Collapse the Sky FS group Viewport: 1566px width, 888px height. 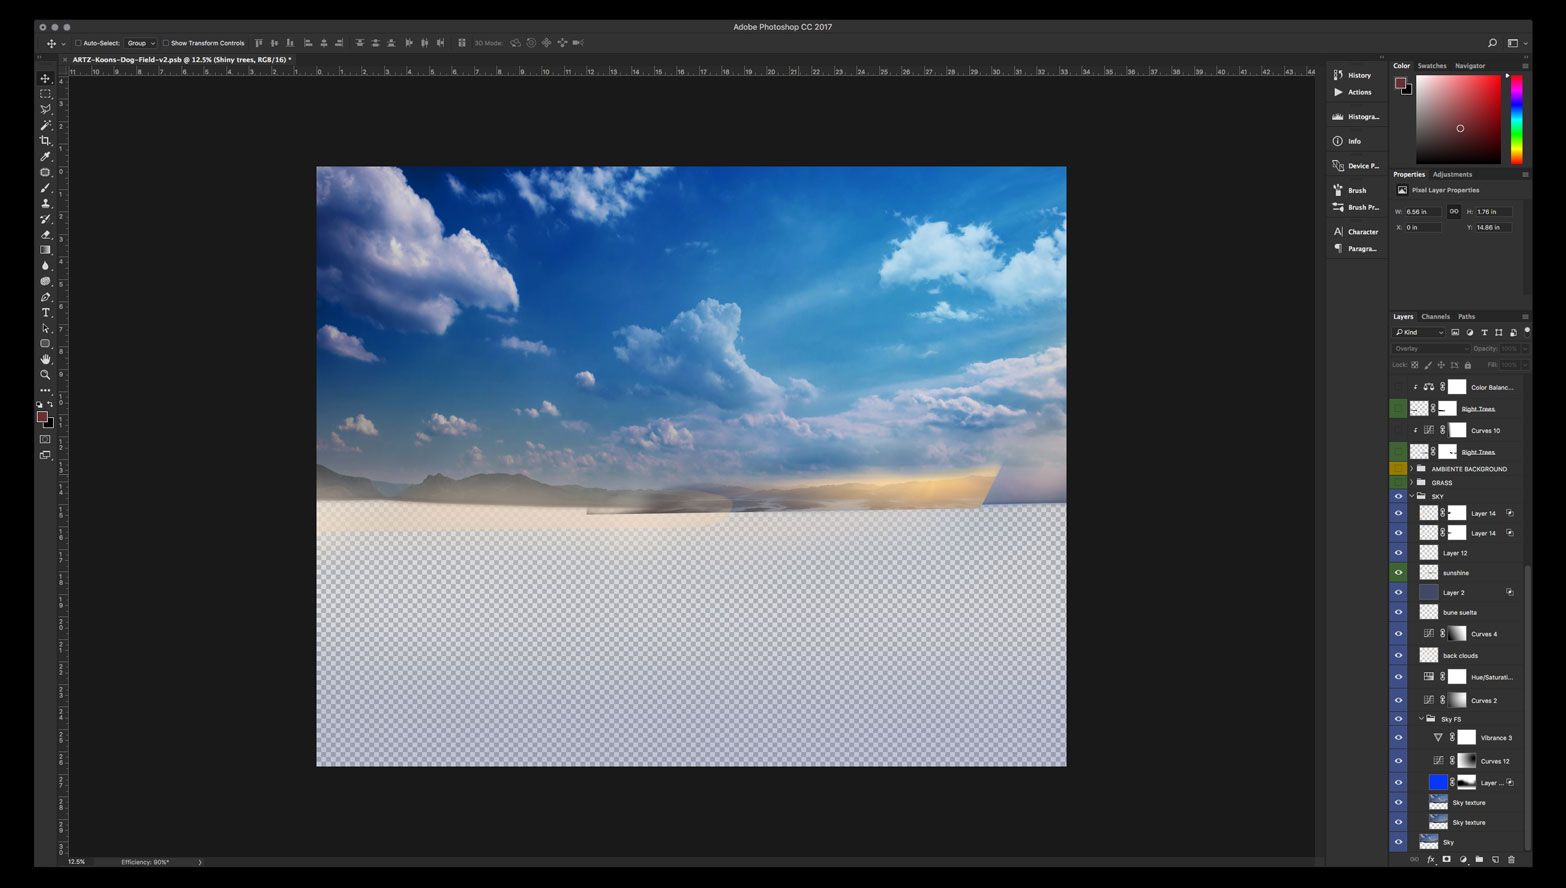point(1421,719)
